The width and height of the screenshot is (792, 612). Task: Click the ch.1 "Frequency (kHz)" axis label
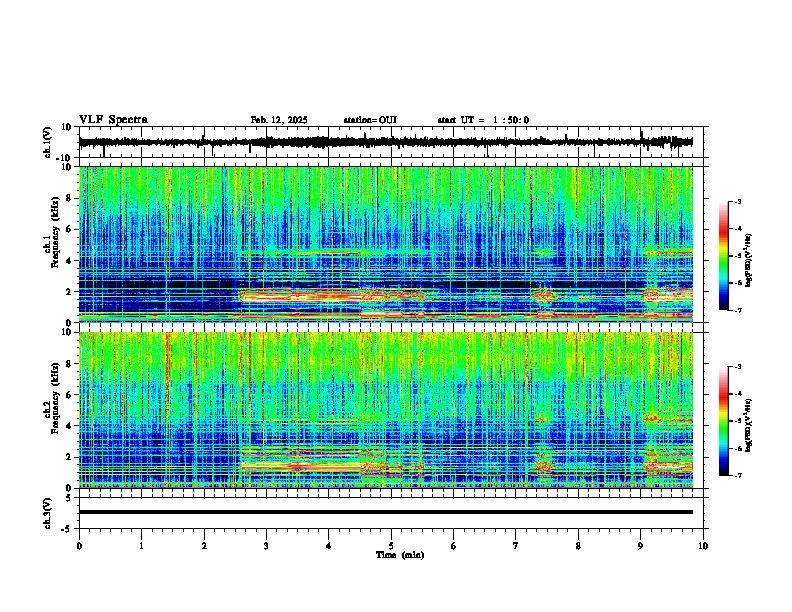point(56,232)
